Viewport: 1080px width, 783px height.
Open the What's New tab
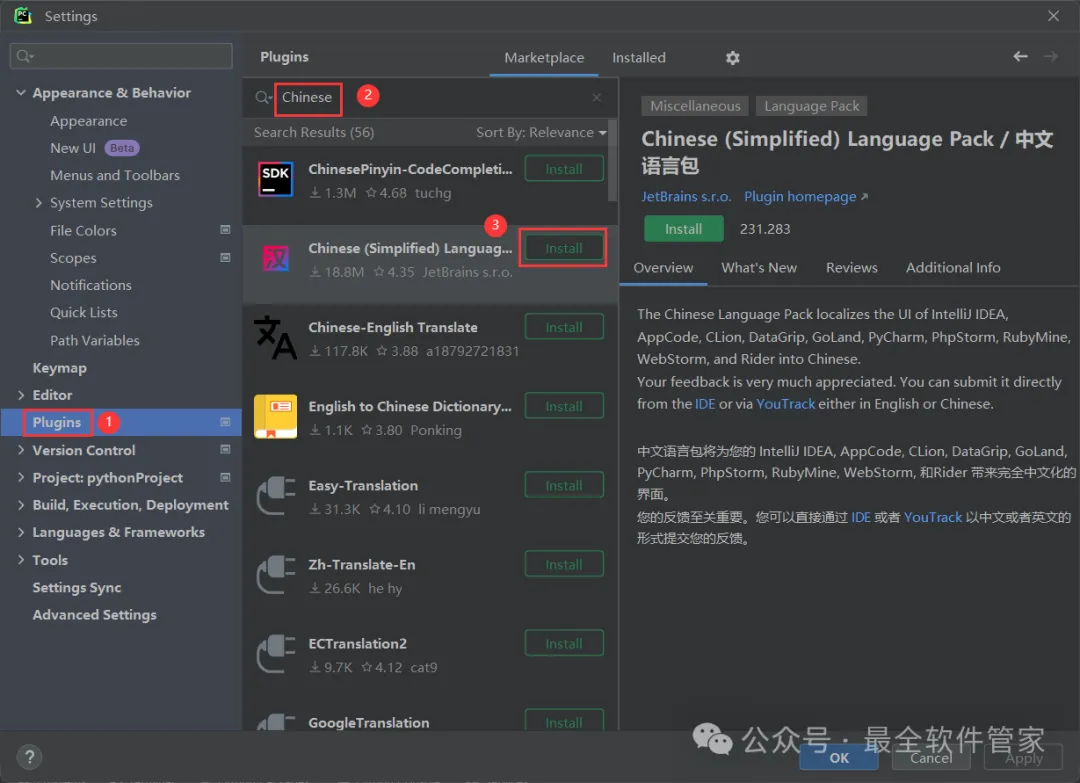759,268
